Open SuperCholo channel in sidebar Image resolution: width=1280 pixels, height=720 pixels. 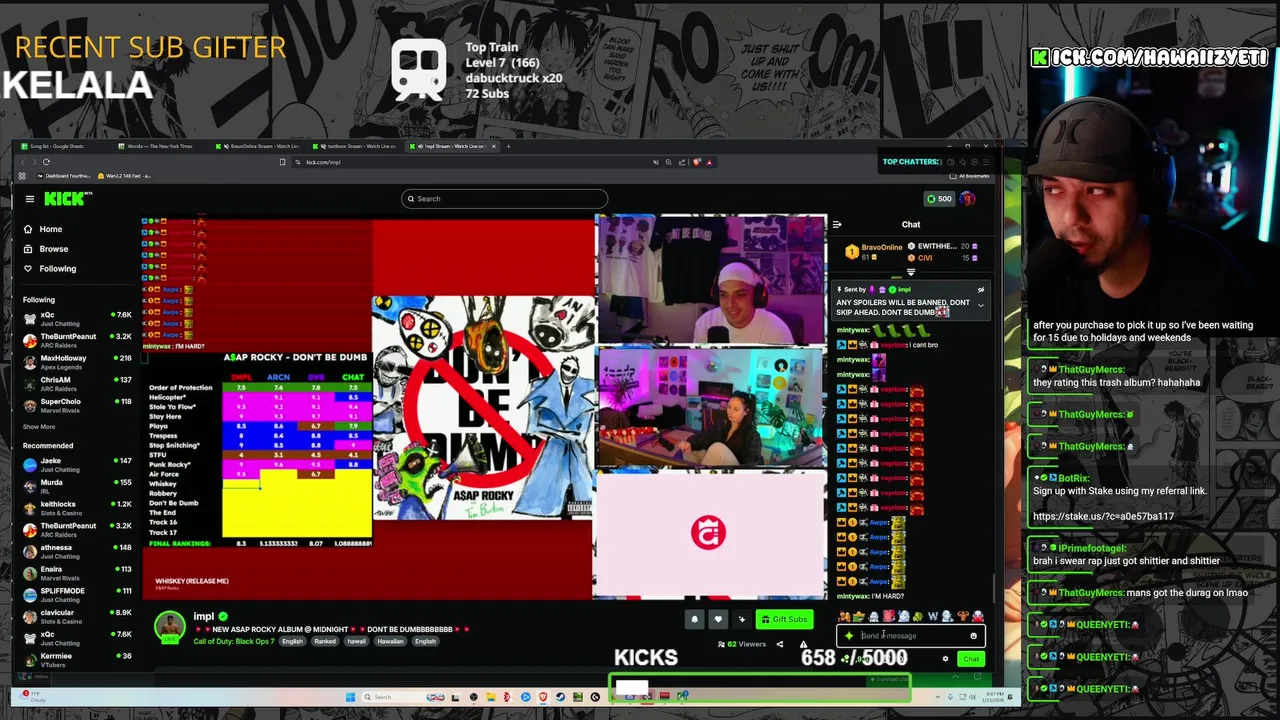[78, 405]
